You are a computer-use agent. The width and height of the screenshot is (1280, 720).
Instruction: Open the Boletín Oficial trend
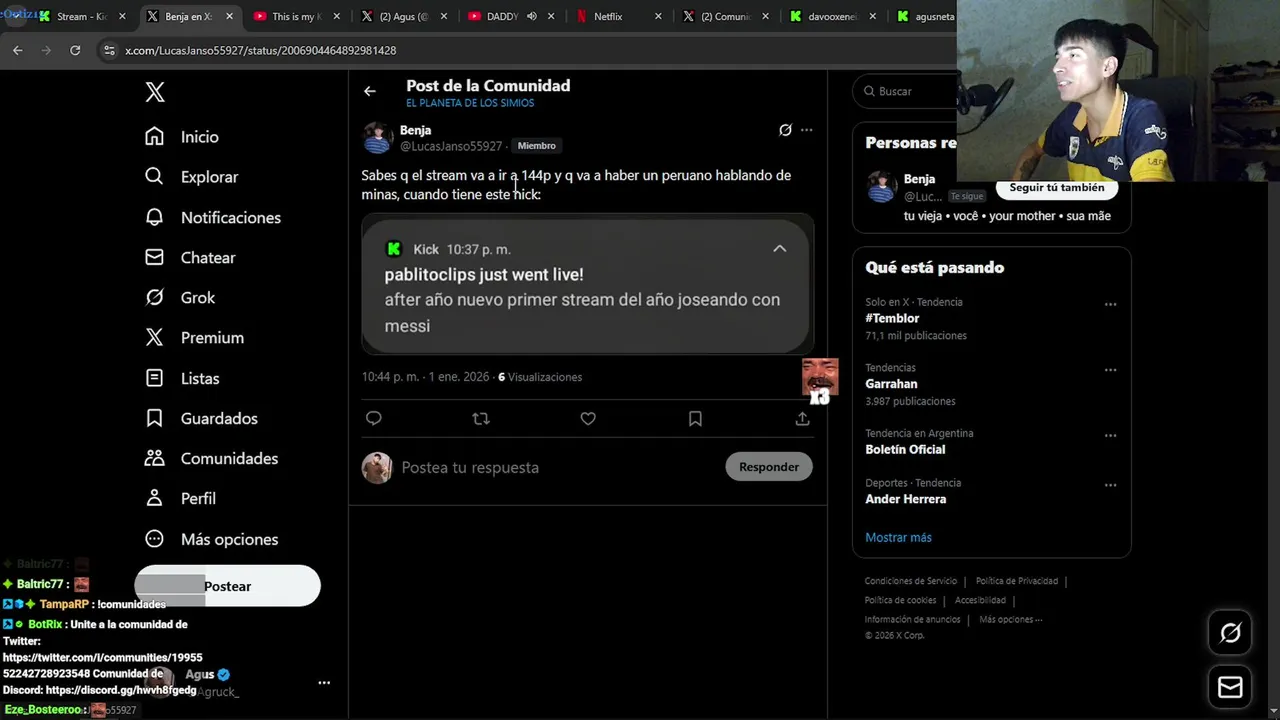(x=905, y=449)
